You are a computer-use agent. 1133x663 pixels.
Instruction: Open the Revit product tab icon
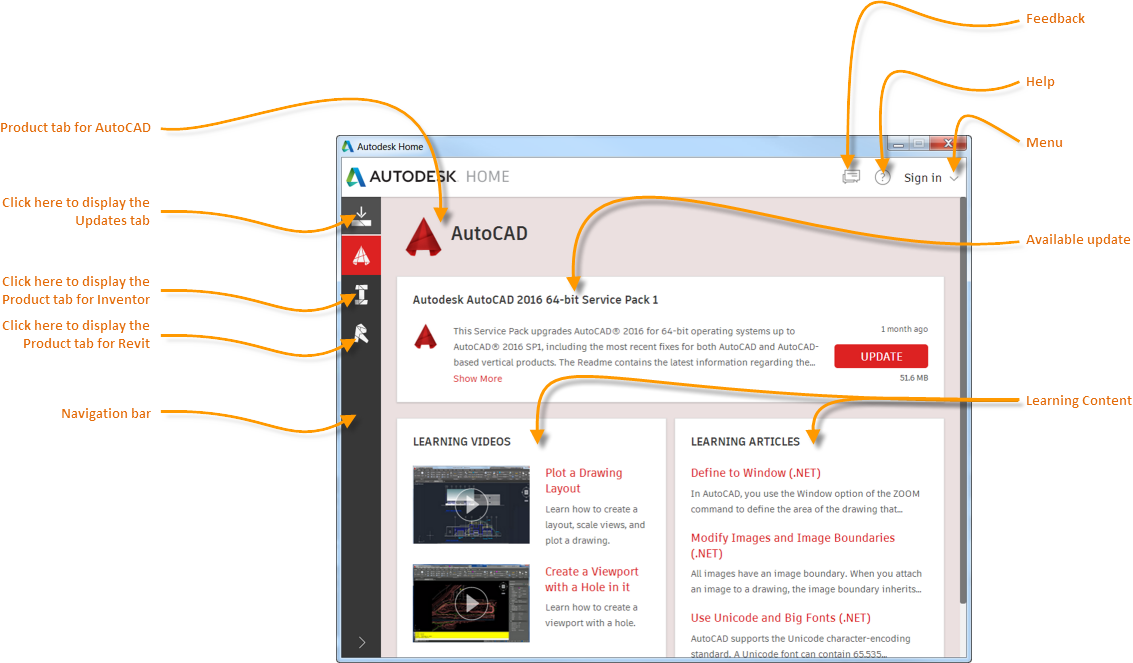click(x=360, y=334)
